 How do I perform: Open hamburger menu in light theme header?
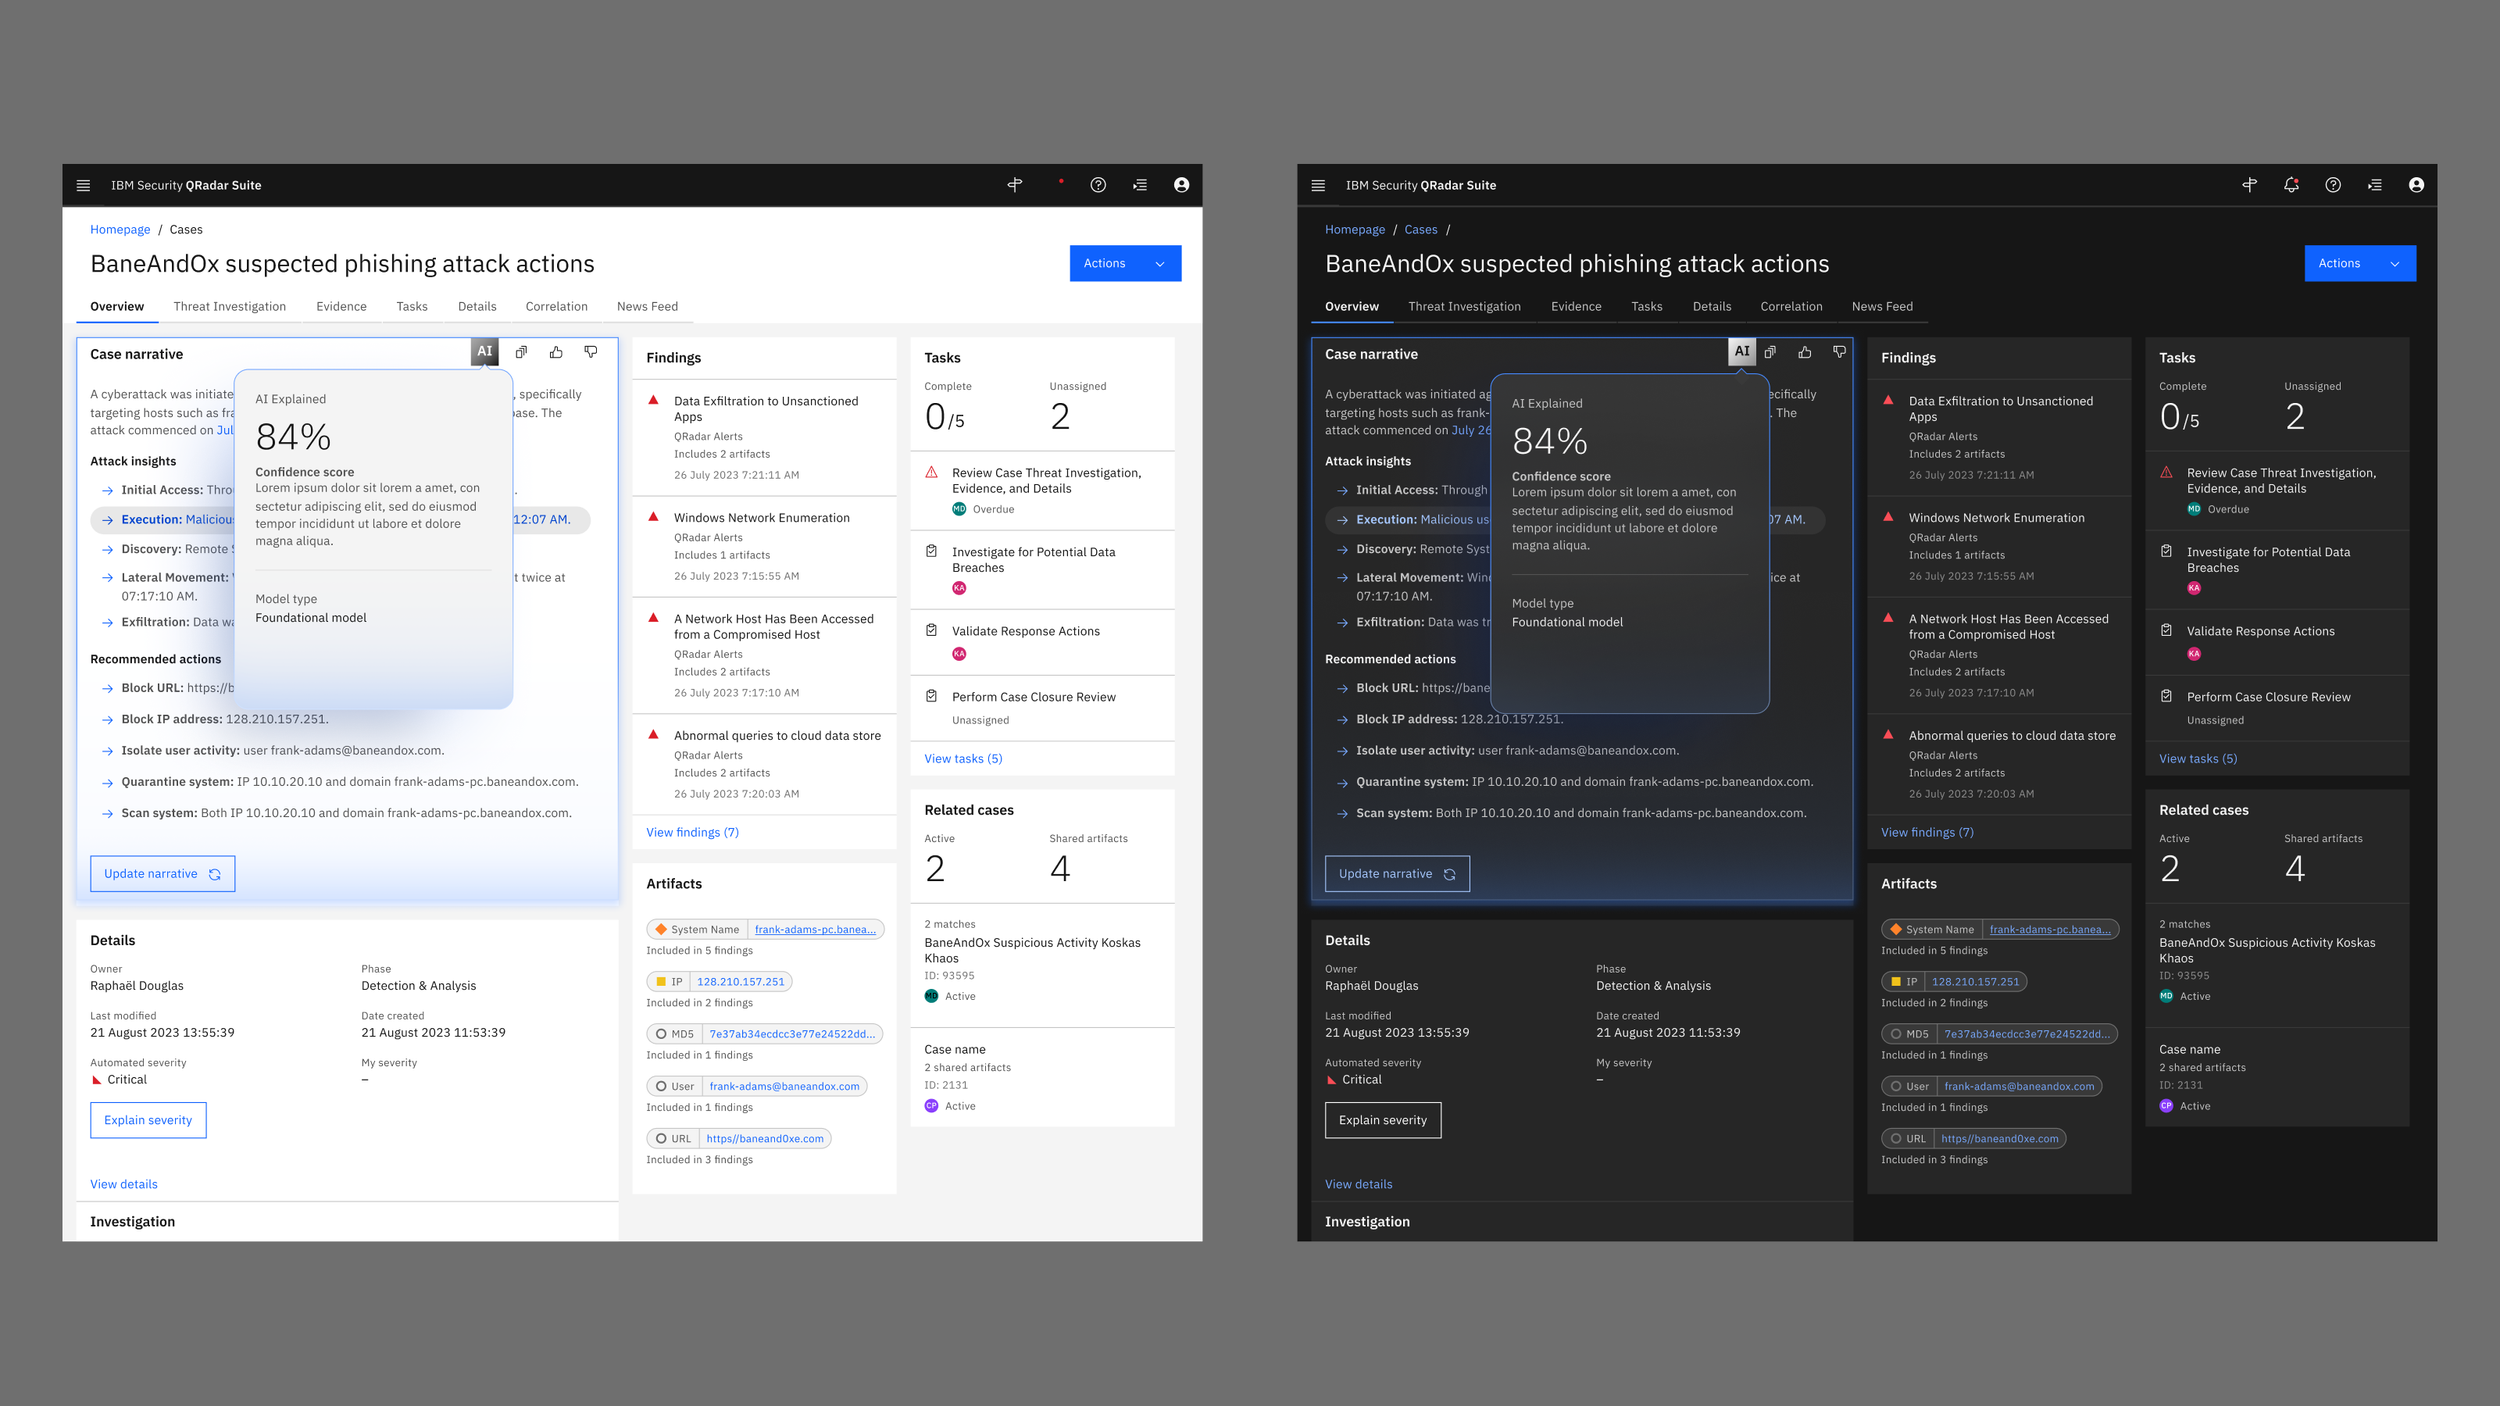click(x=83, y=185)
